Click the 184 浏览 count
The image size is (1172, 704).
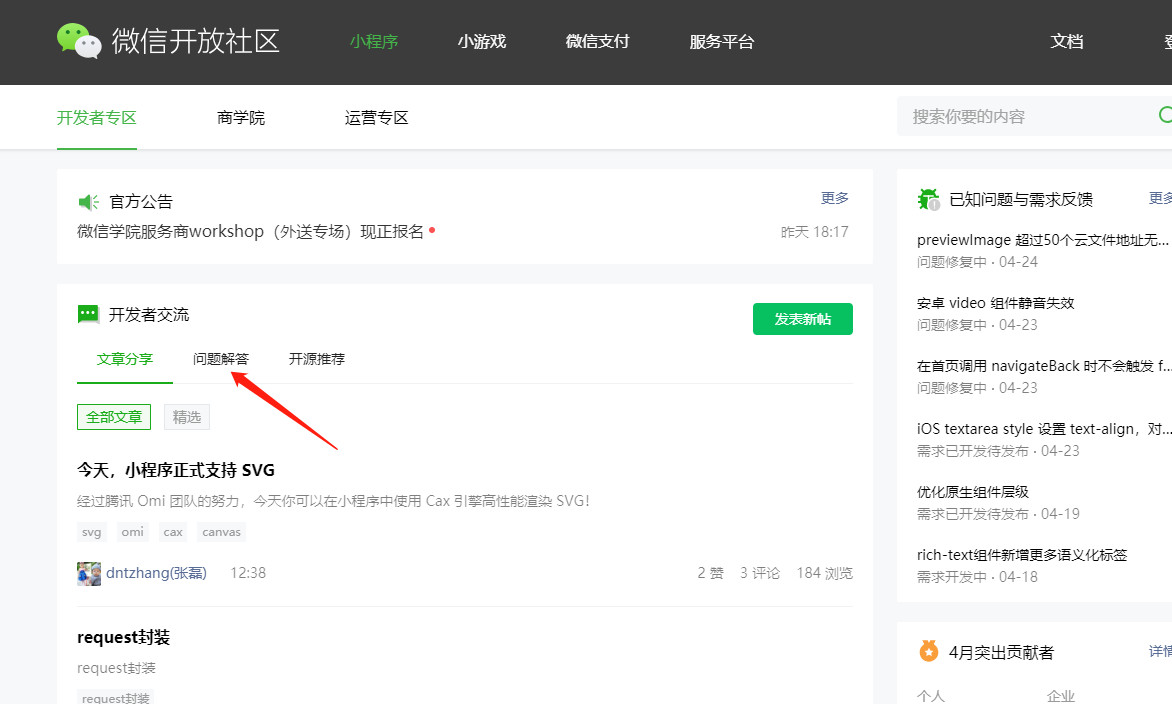click(824, 573)
